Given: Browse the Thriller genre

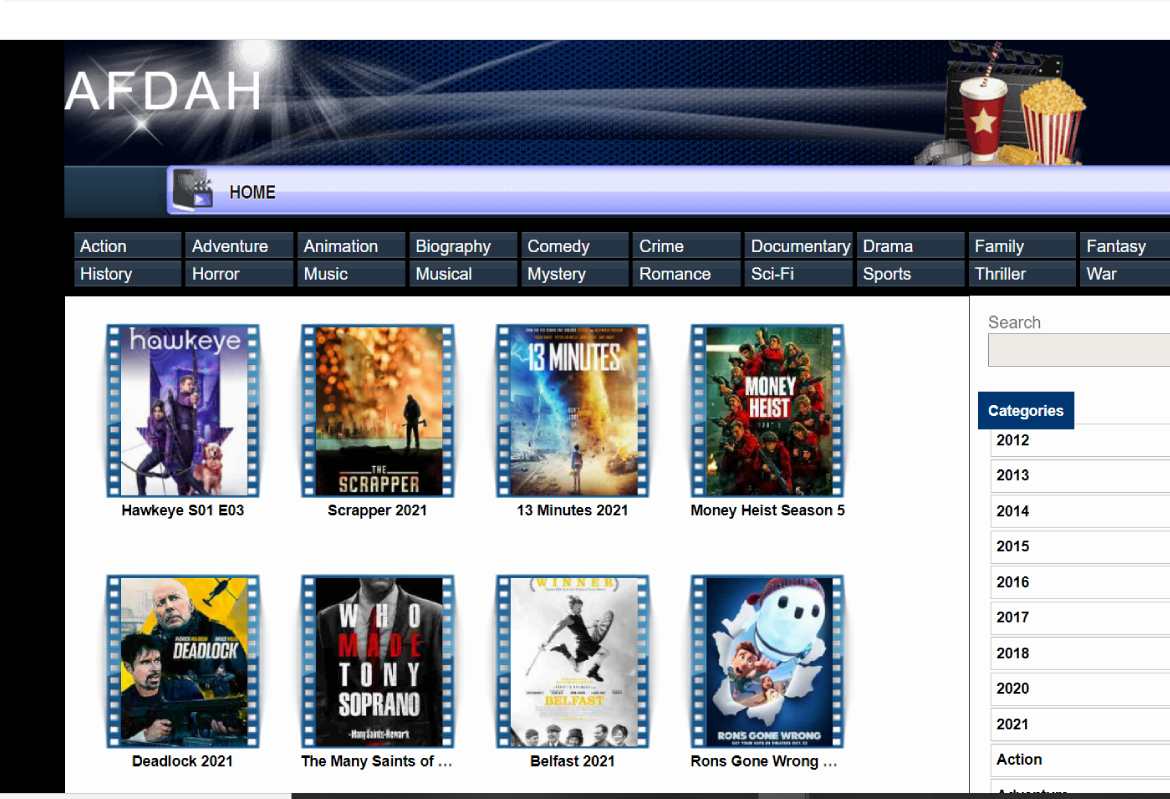Looking at the screenshot, I should pos(1022,273).
